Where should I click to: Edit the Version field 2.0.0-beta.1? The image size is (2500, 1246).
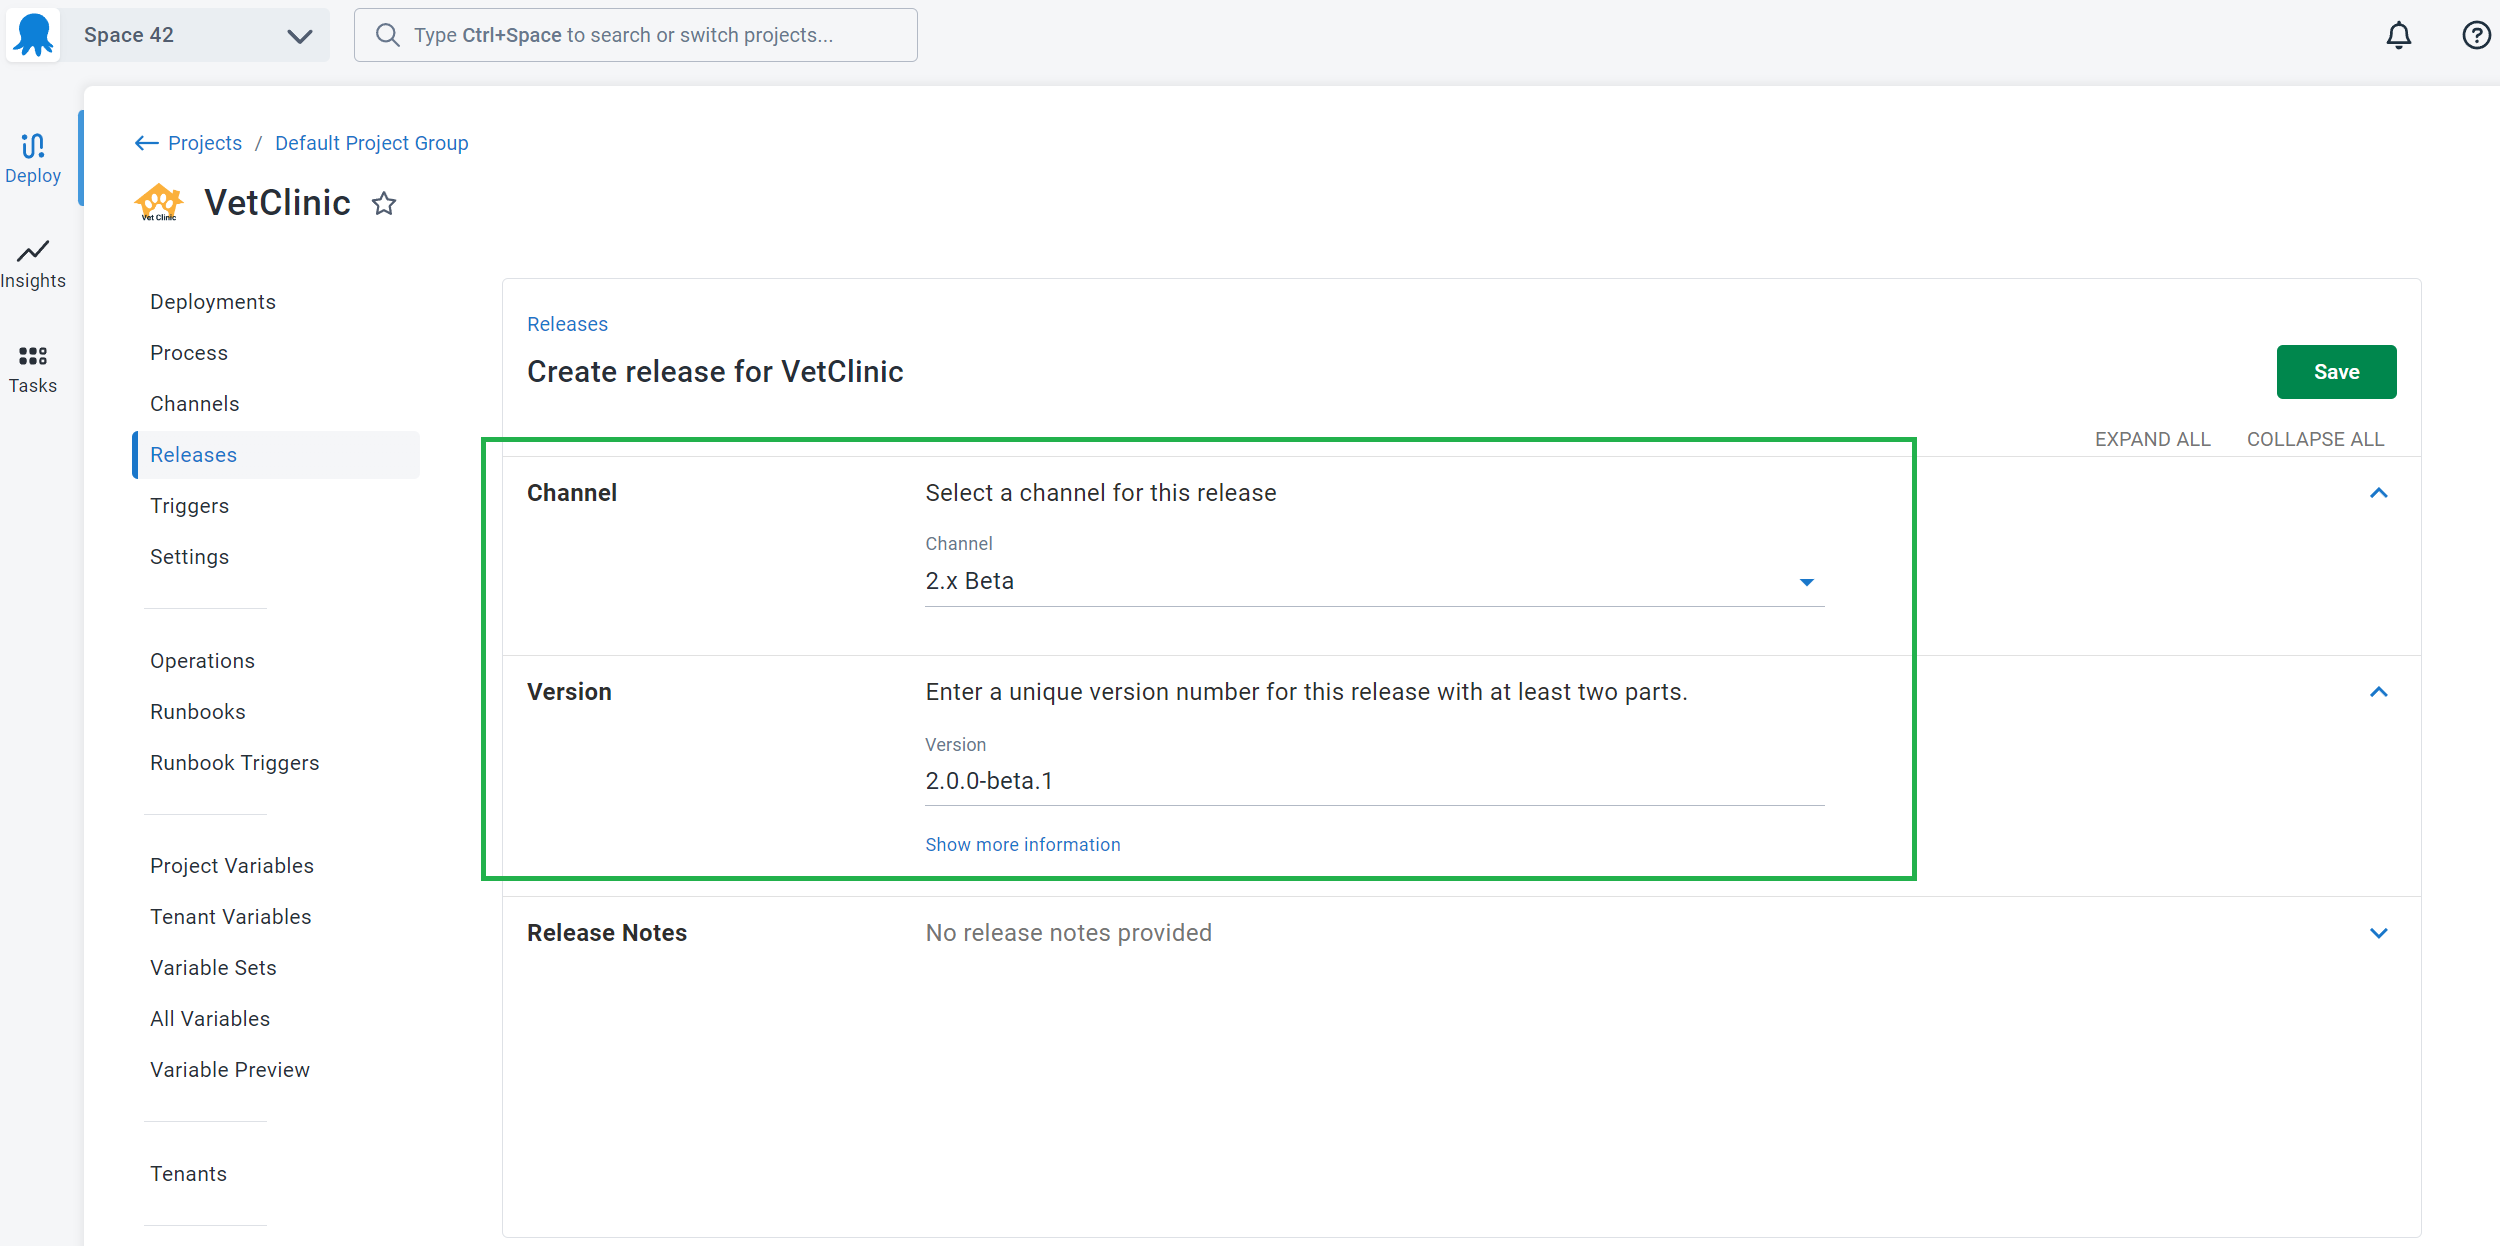(1374, 781)
